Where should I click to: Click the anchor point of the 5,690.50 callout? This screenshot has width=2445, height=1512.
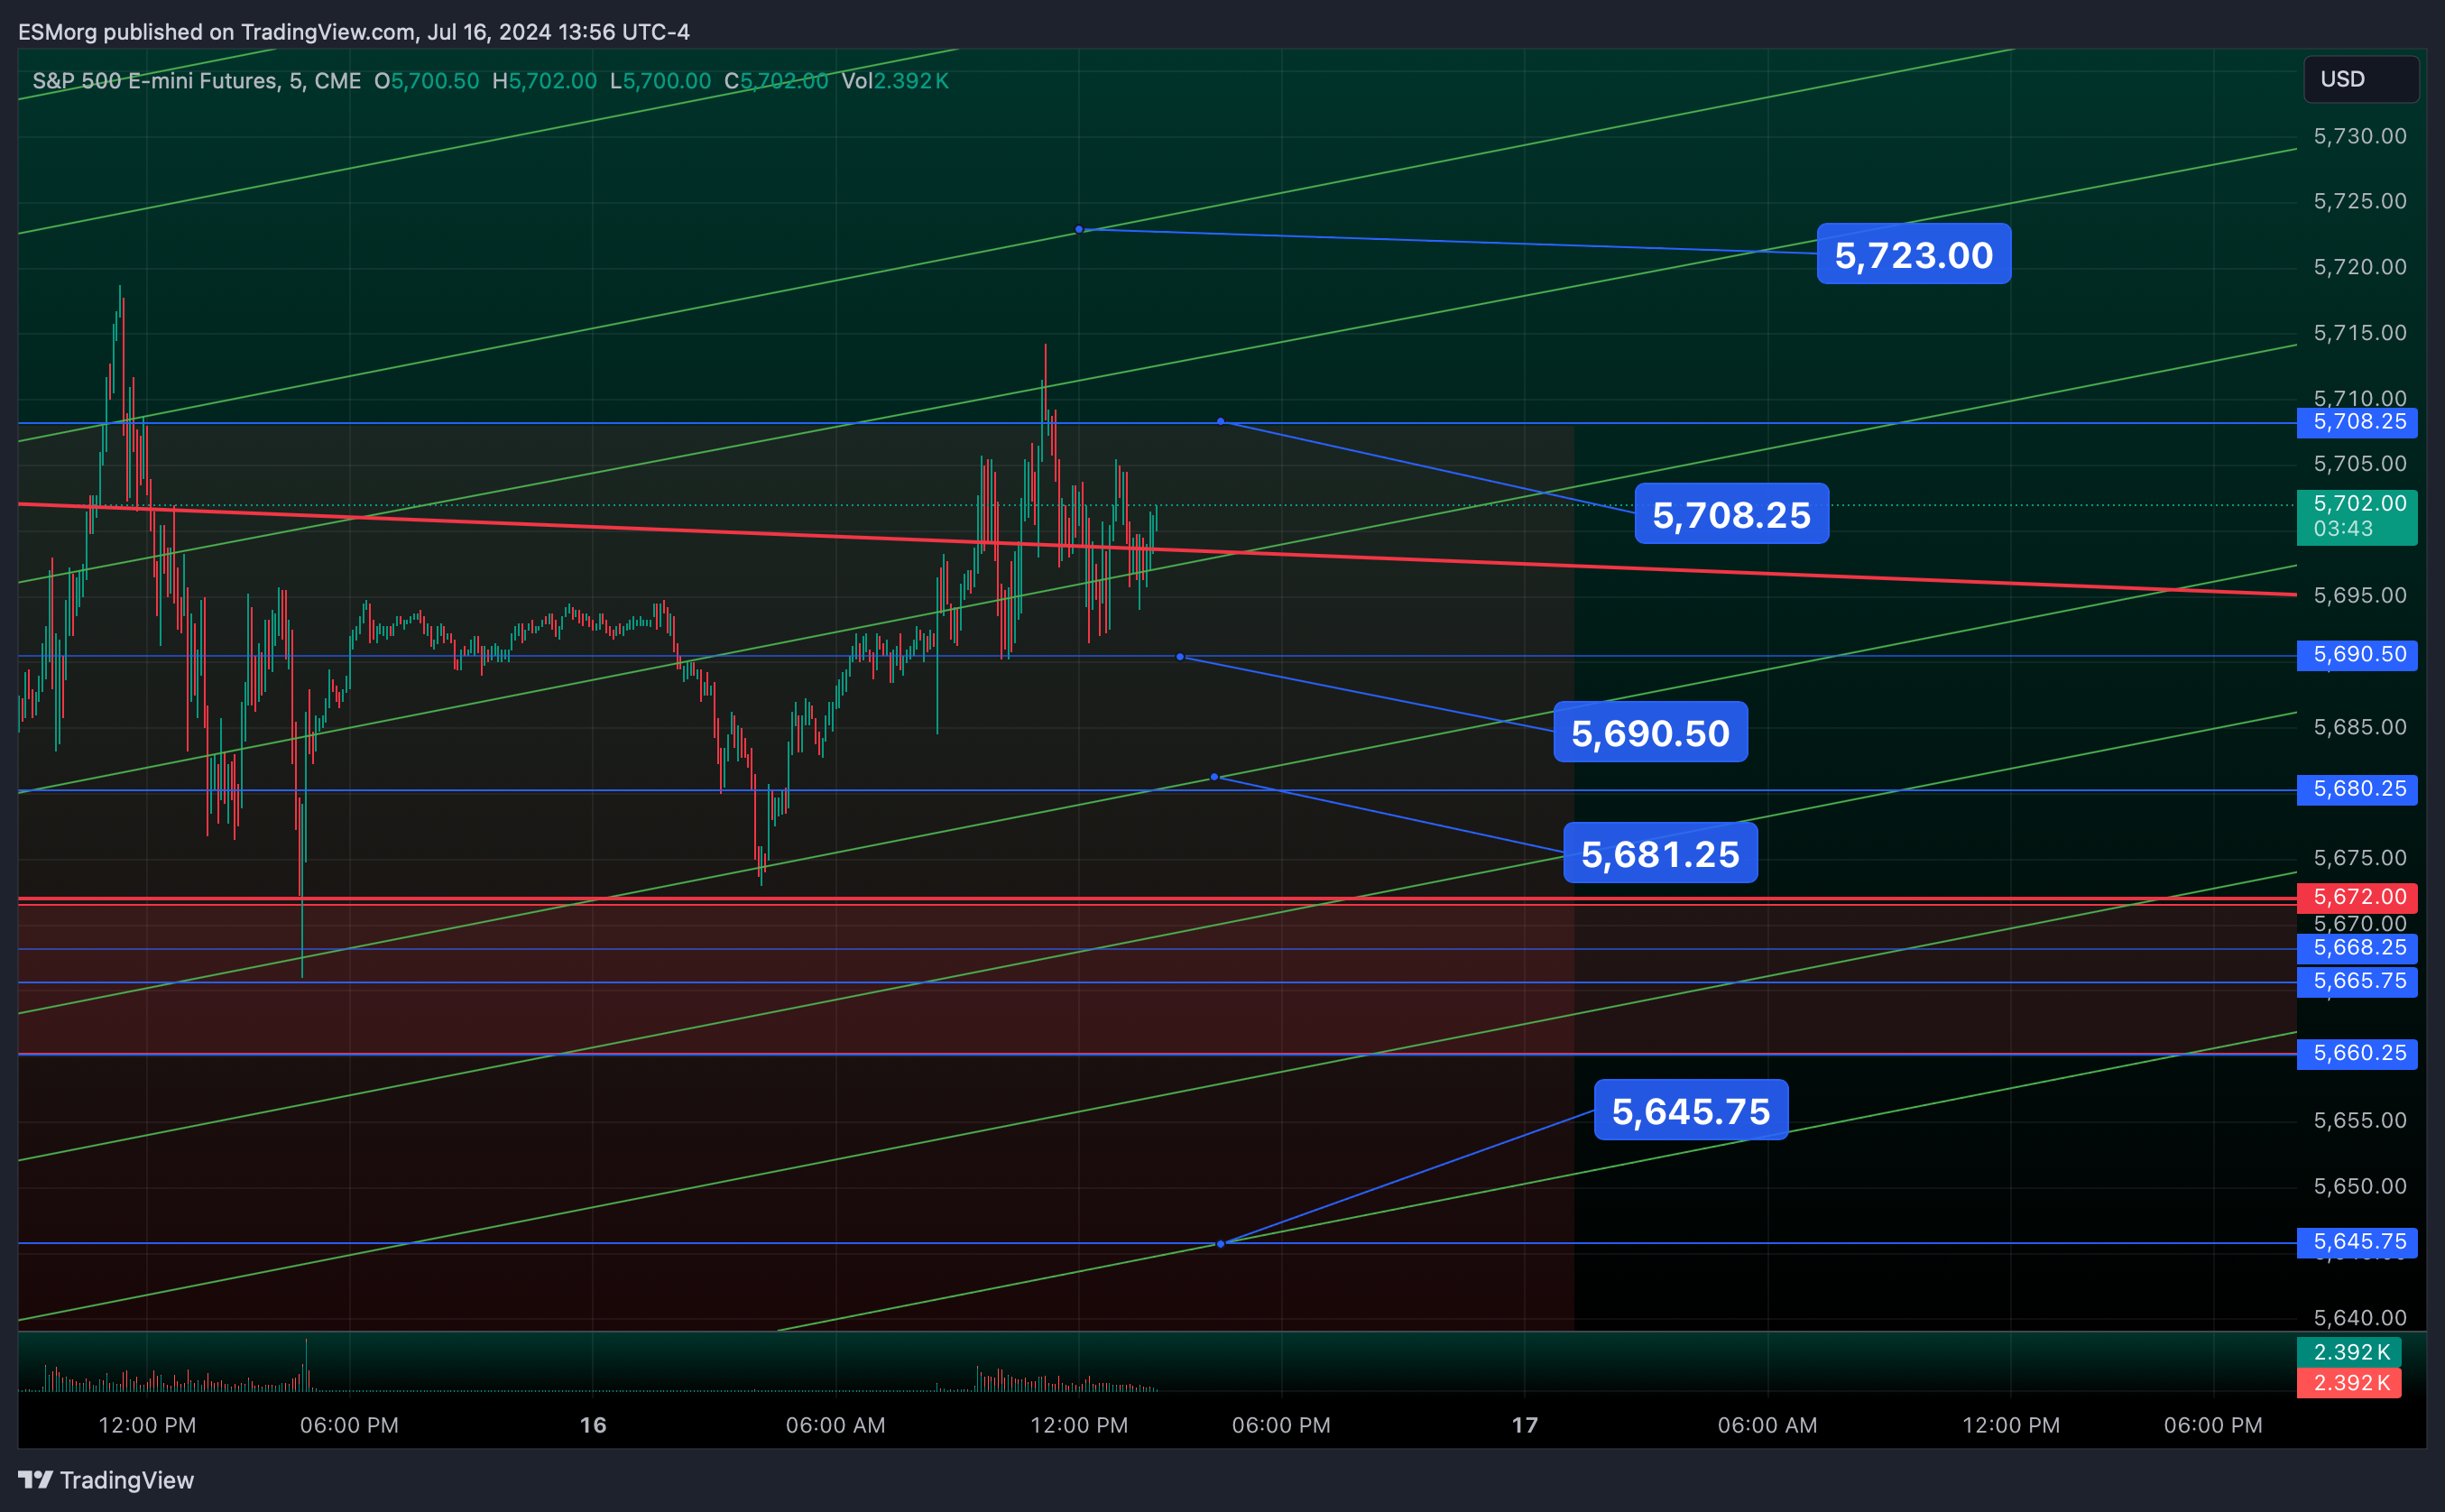coord(1180,657)
